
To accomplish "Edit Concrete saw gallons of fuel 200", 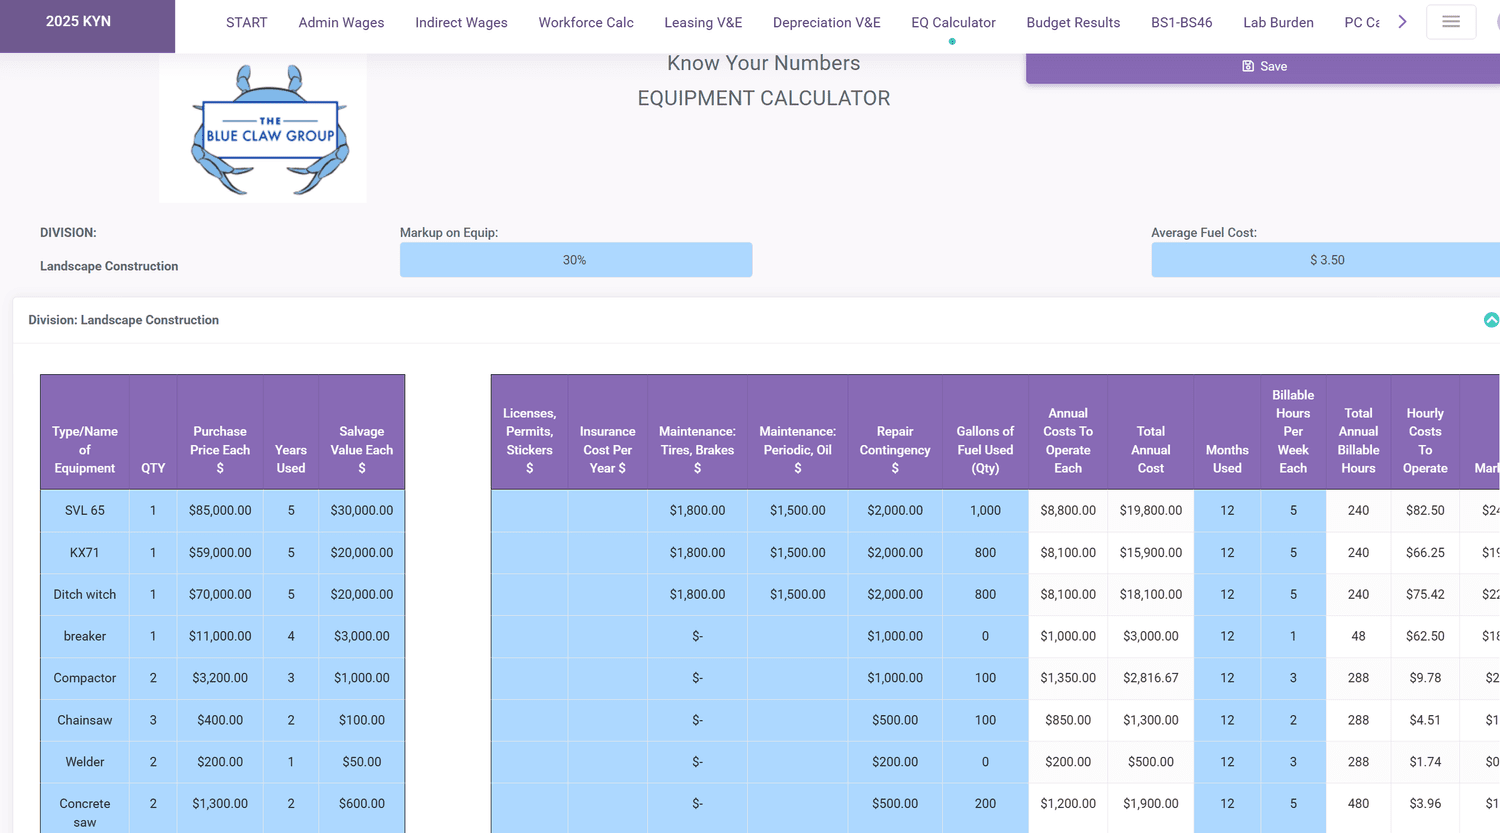I will [985, 808].
